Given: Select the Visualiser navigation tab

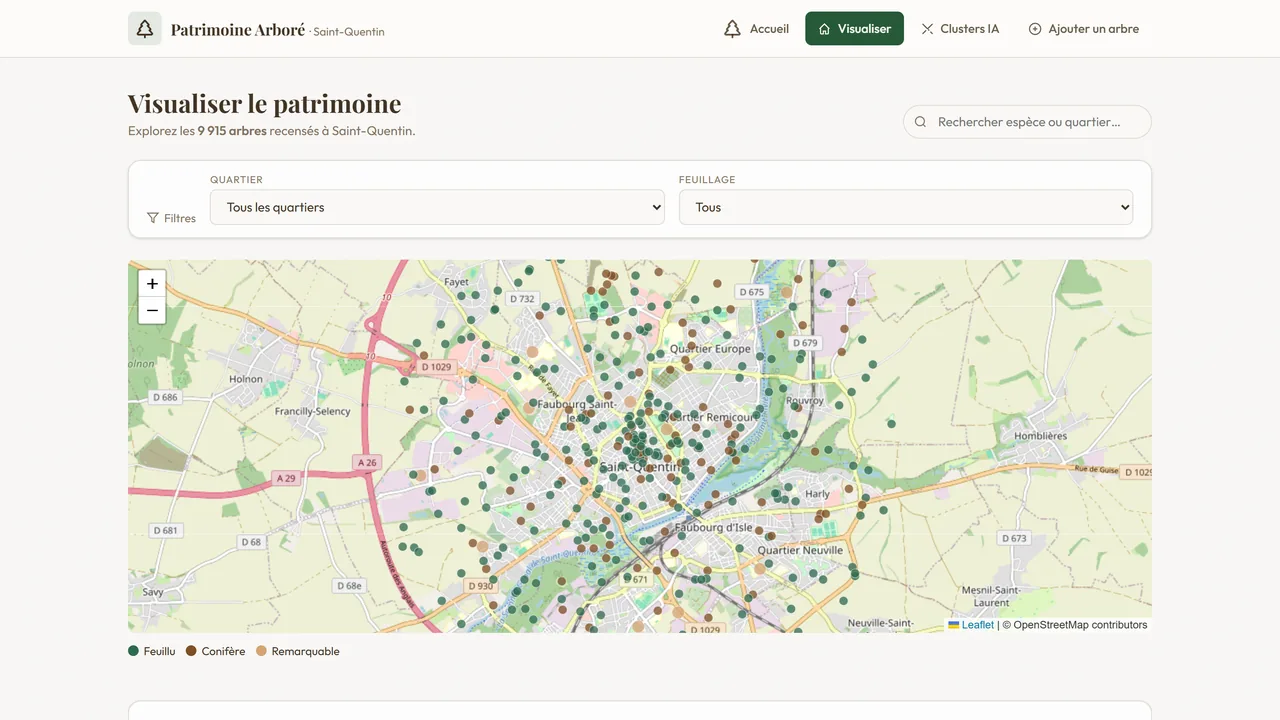Looking at the screenshot, I should coord(854,29).
